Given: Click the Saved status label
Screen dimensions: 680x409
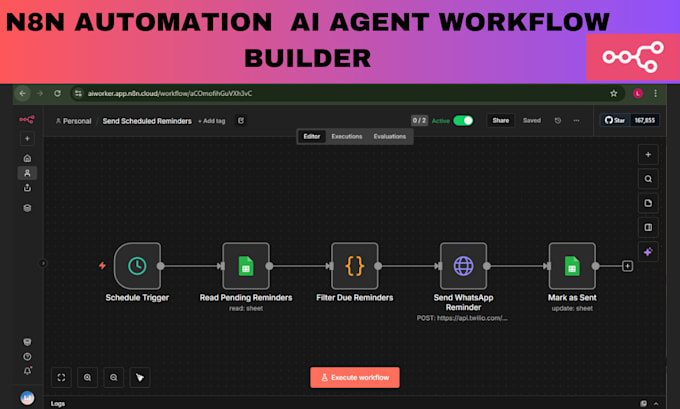Looking at the screenshot, I should point(532,121).
